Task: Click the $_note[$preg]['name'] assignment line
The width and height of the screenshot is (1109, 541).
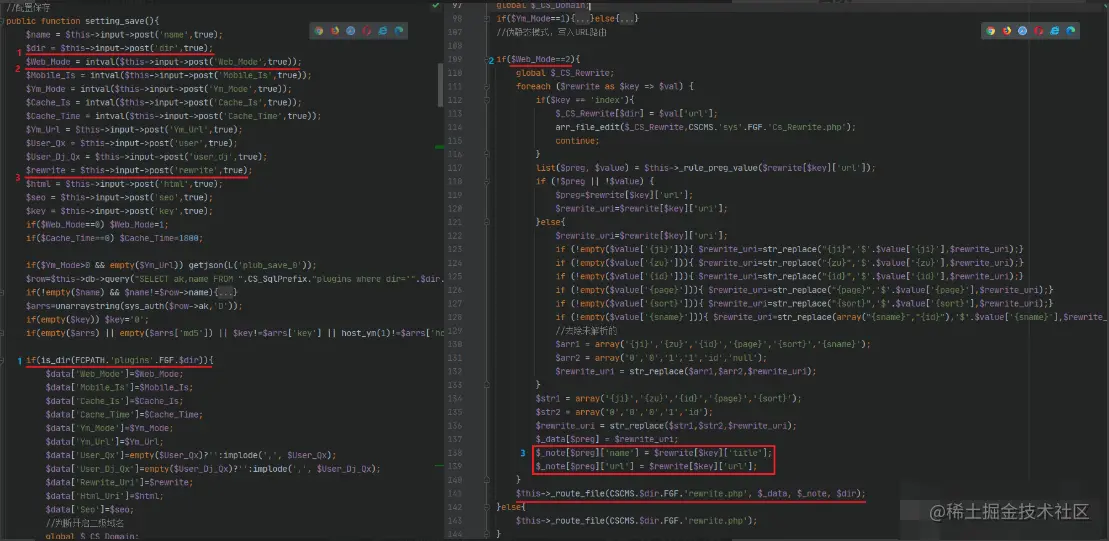Action: pos(654,453)
